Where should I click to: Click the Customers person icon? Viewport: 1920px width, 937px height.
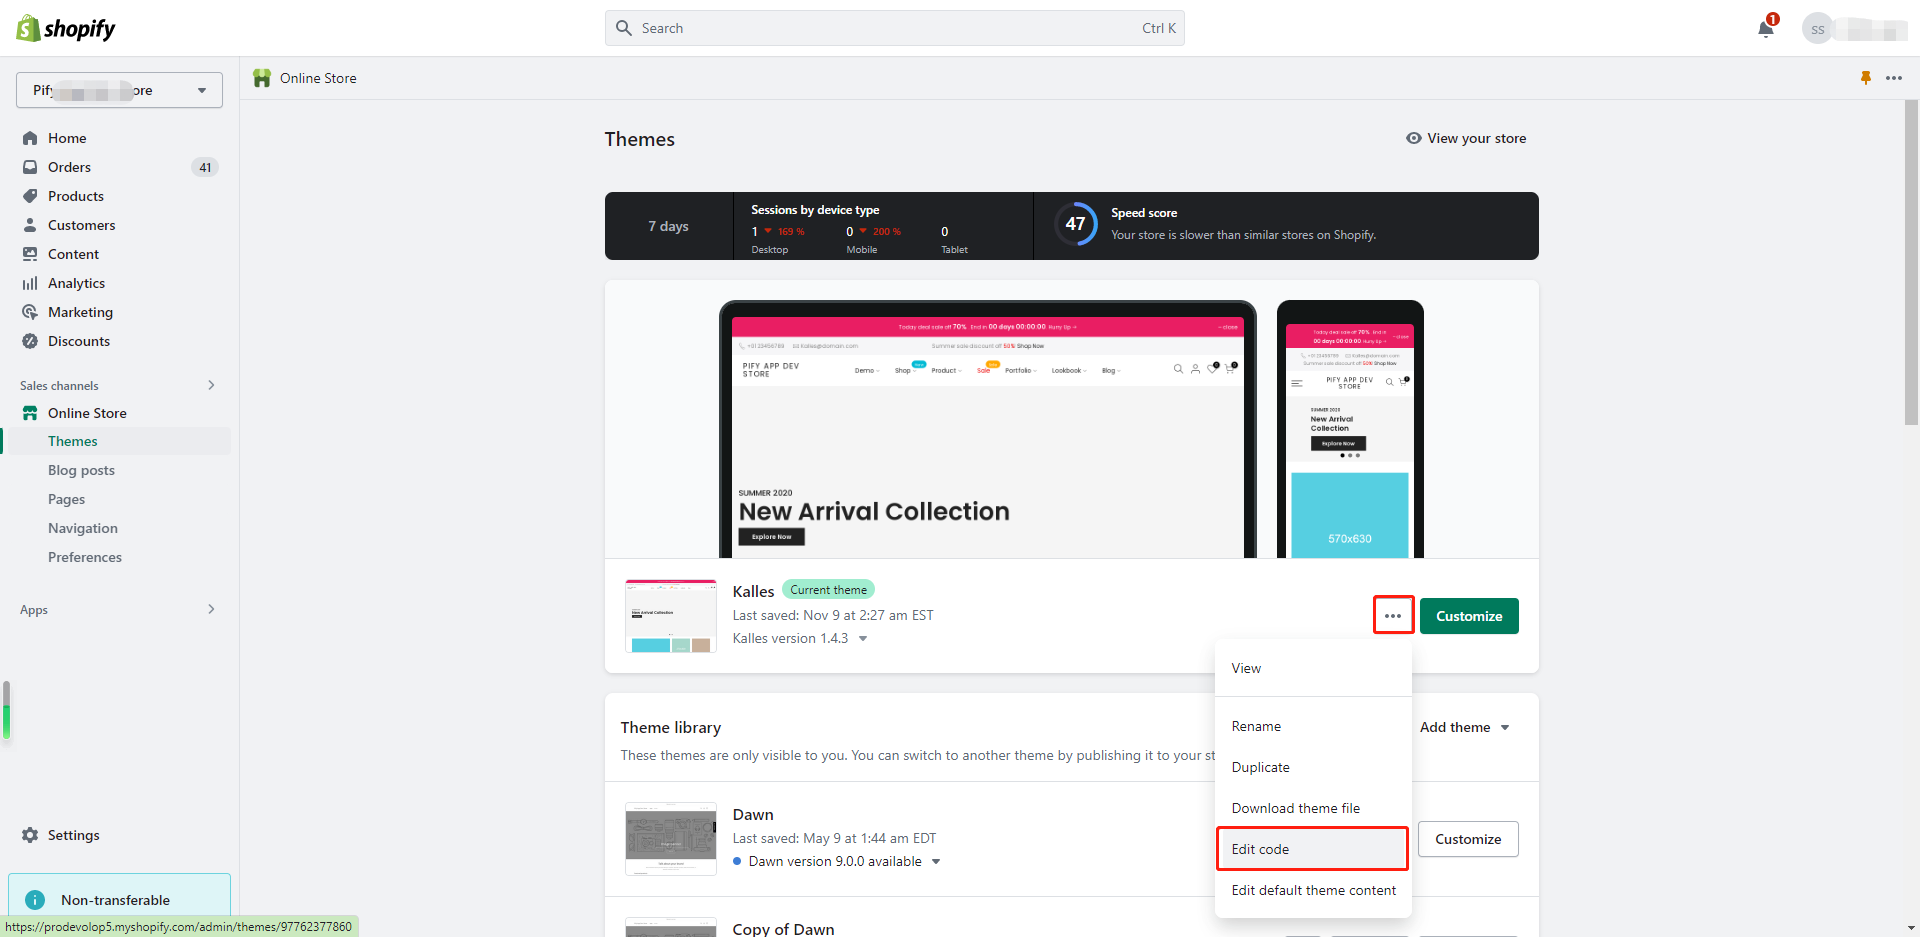coord(30,225)
